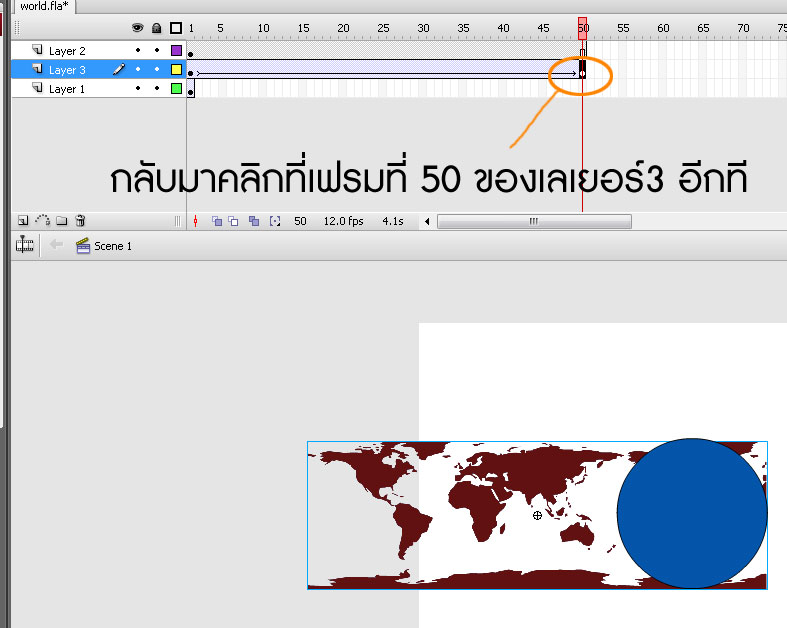787x628 pixels.
Task: Click the 4.1s elapsed time readout
Action: 393,221
